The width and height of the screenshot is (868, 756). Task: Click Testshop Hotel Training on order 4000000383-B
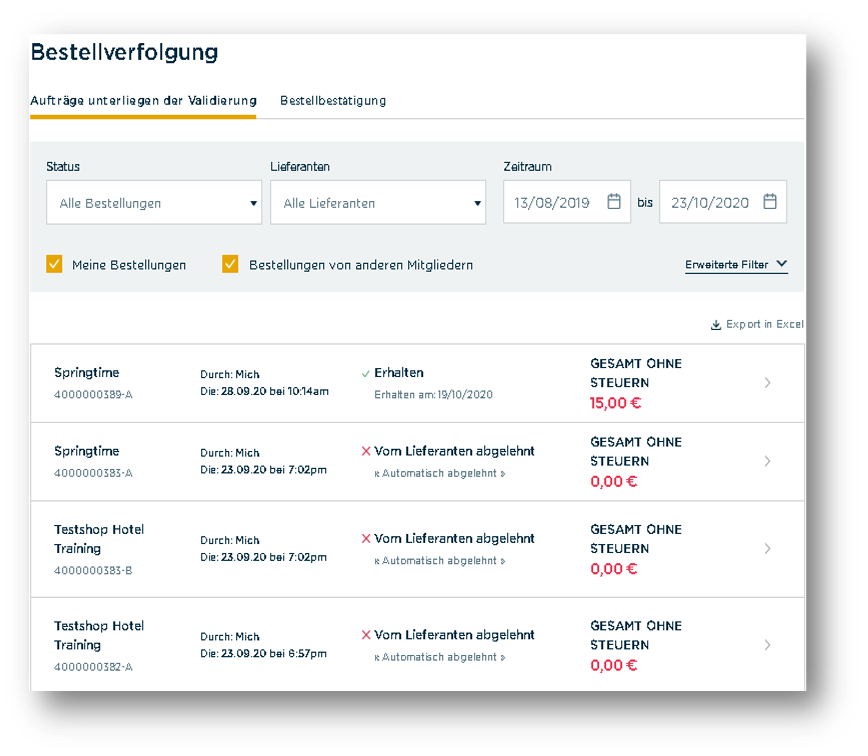pyautogui.click(x=99, y=540)
